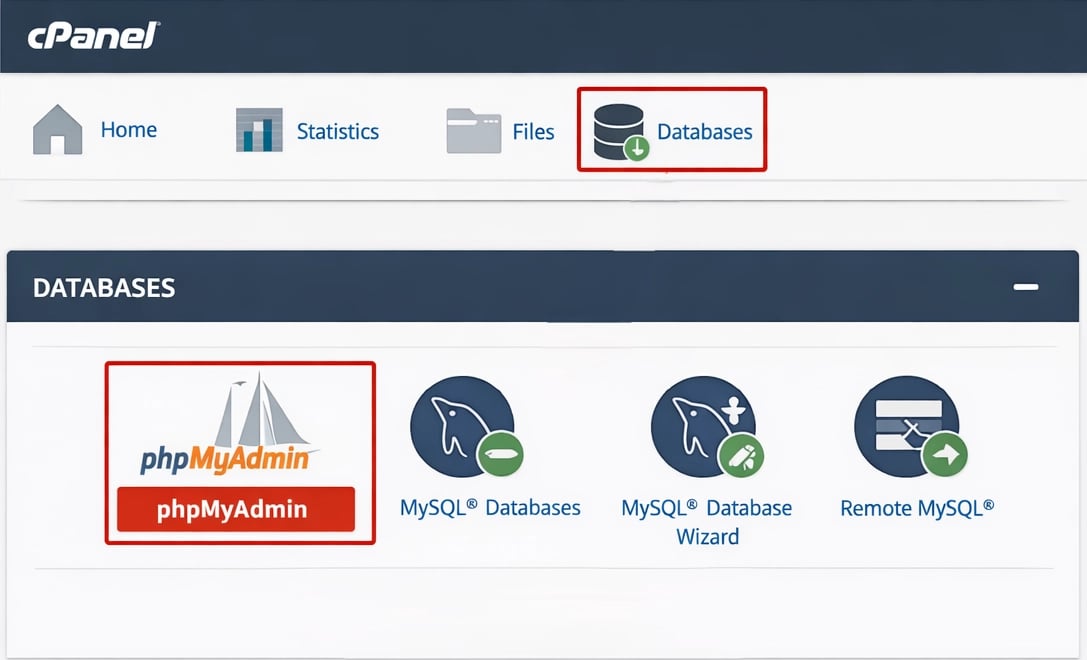Click the MySQL® Databases text link
The image size is (1087, 660).
click(x=490, y=507)
